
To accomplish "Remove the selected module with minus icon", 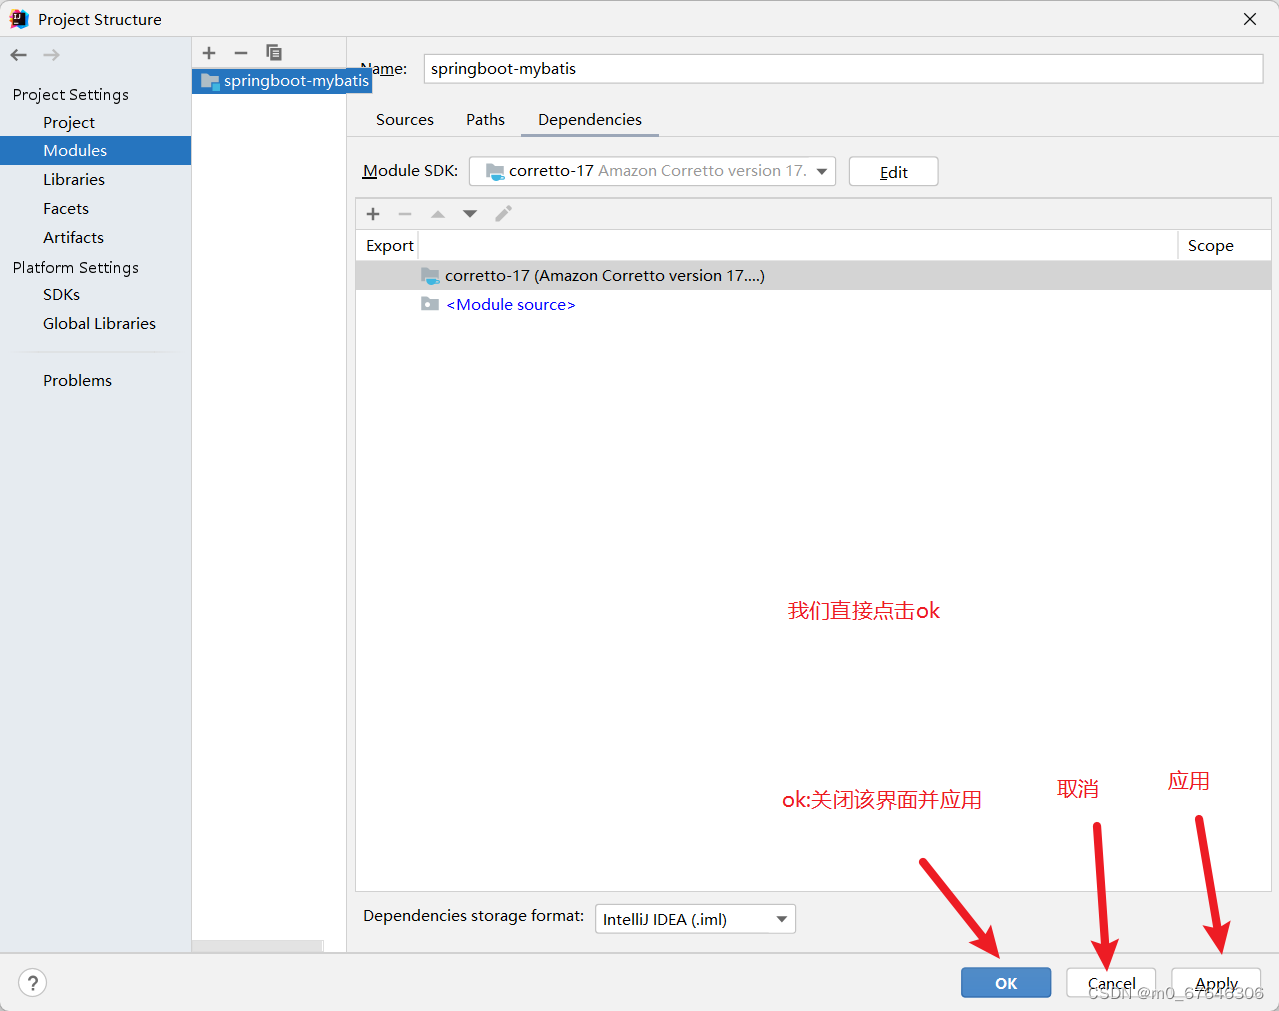I will tap(241, 53).
